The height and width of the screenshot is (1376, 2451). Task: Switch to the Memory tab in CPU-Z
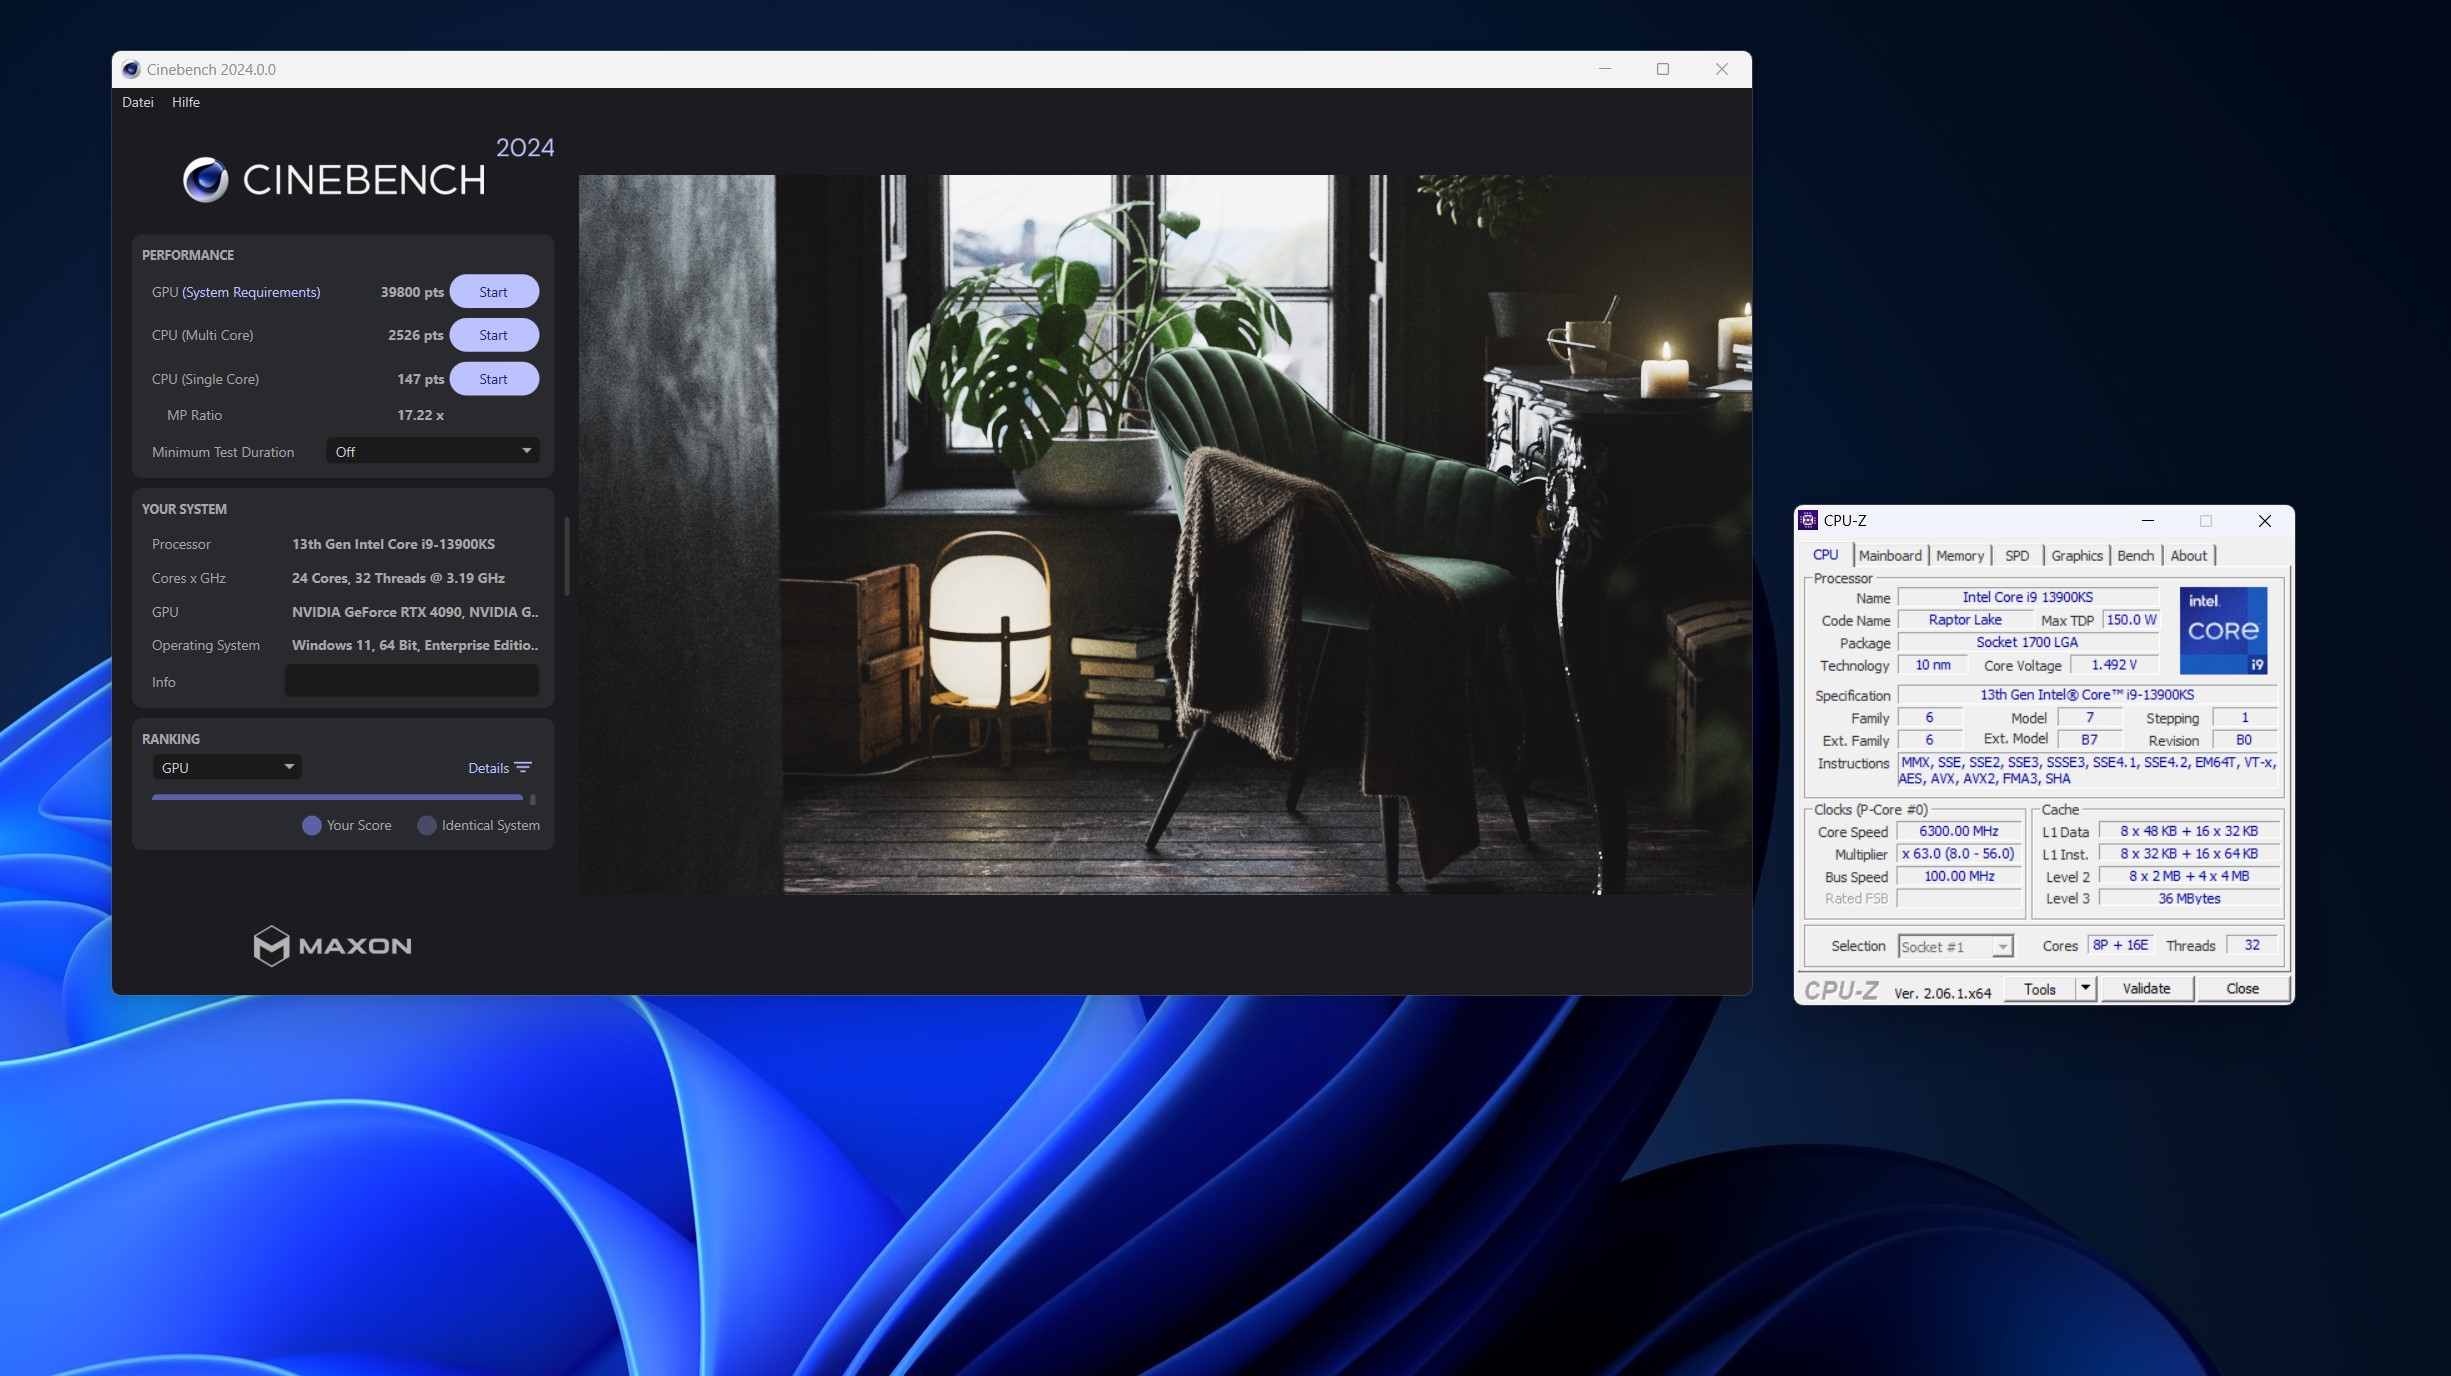[x=1959, y=556]
